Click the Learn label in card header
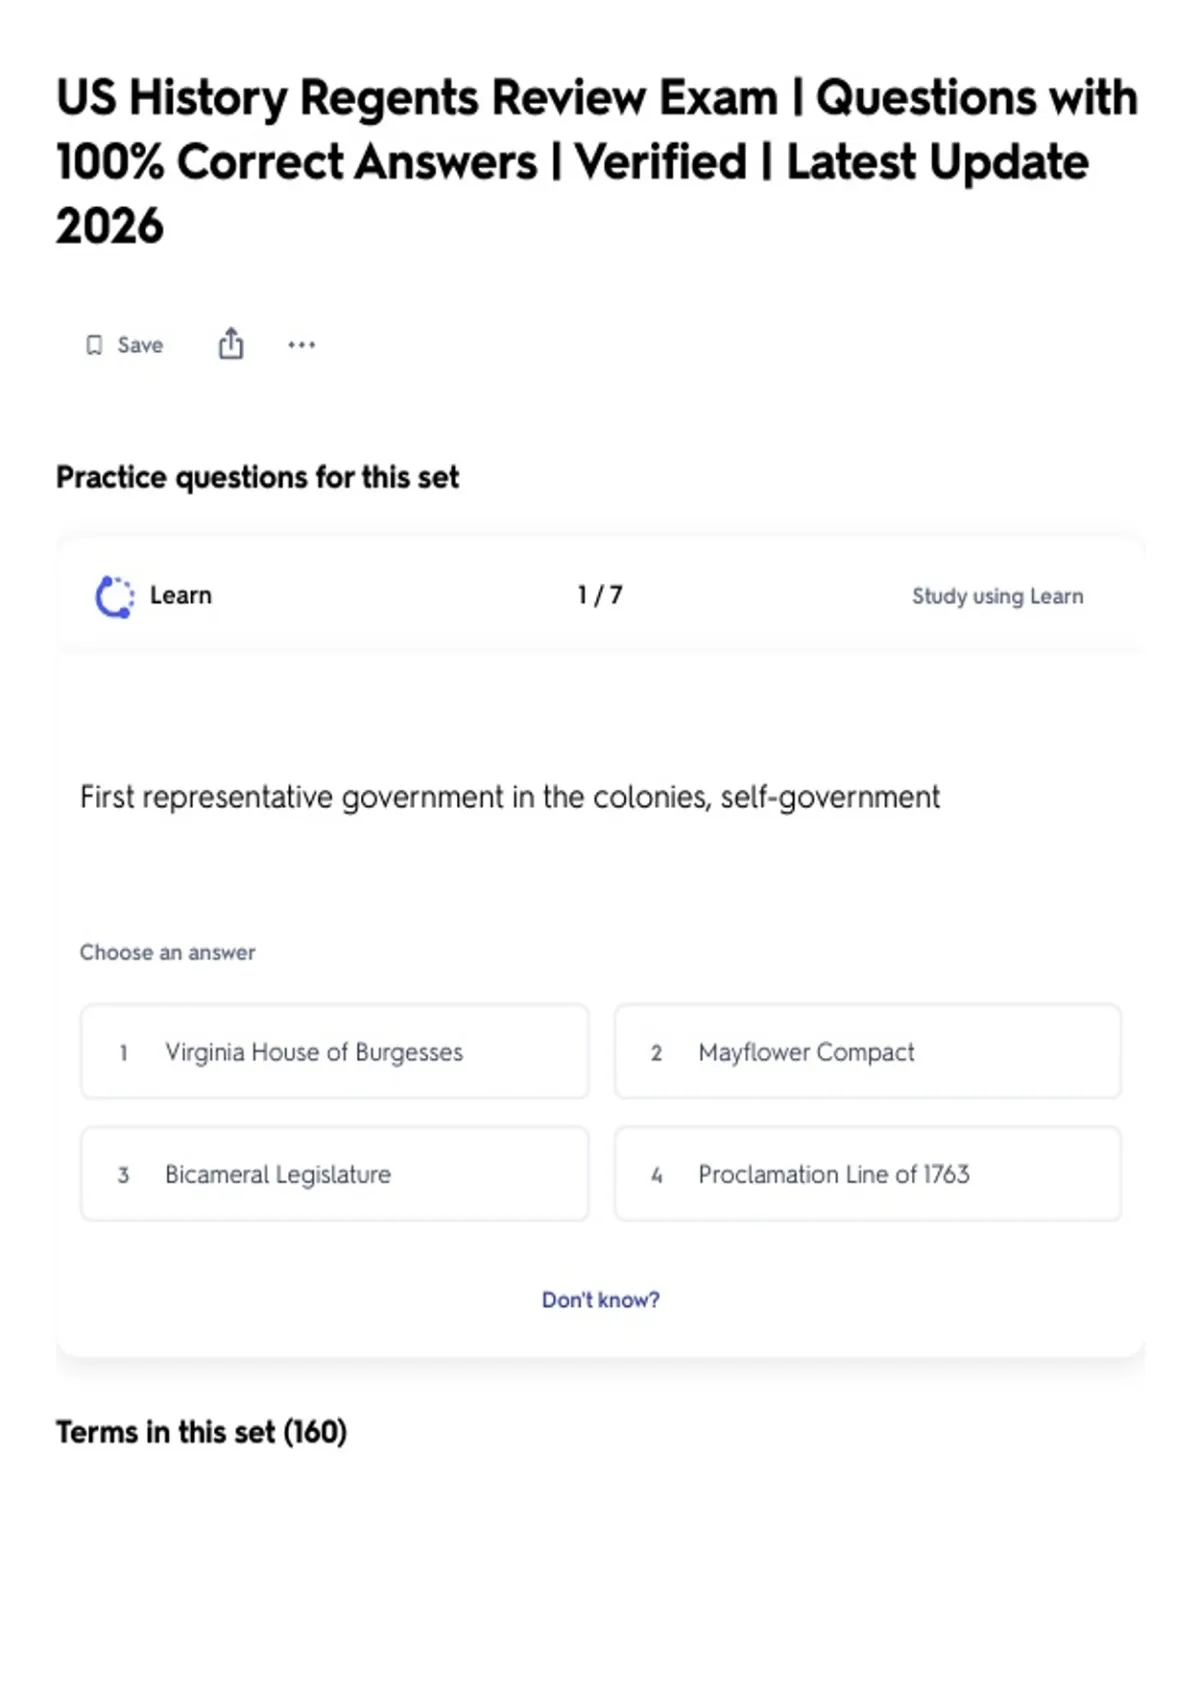The width and height of the screenshot is (1200, 1700). (181, 596)
